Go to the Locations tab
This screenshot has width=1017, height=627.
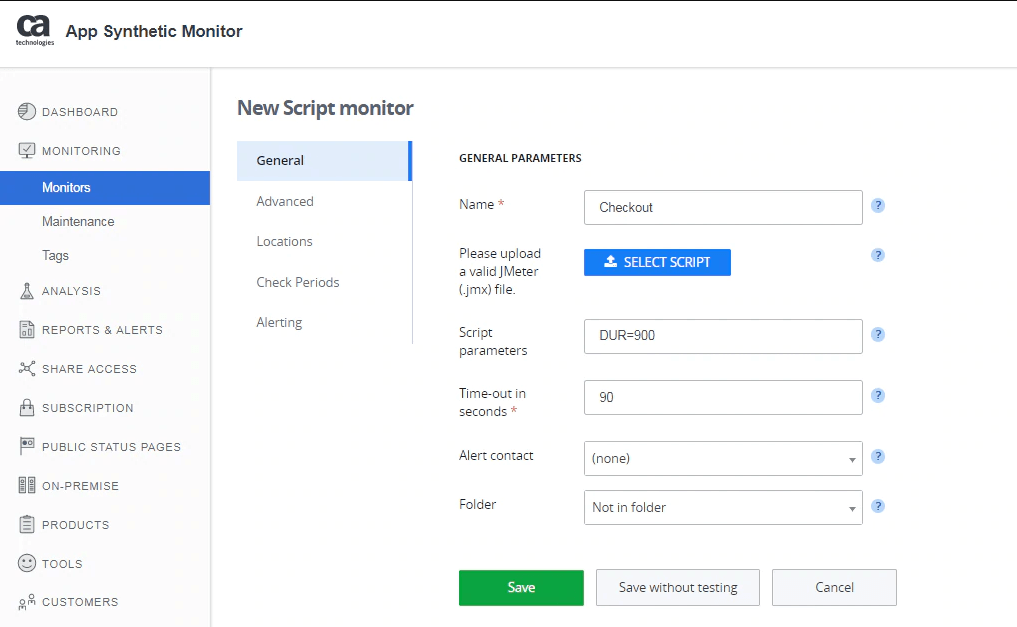(285, 241)
